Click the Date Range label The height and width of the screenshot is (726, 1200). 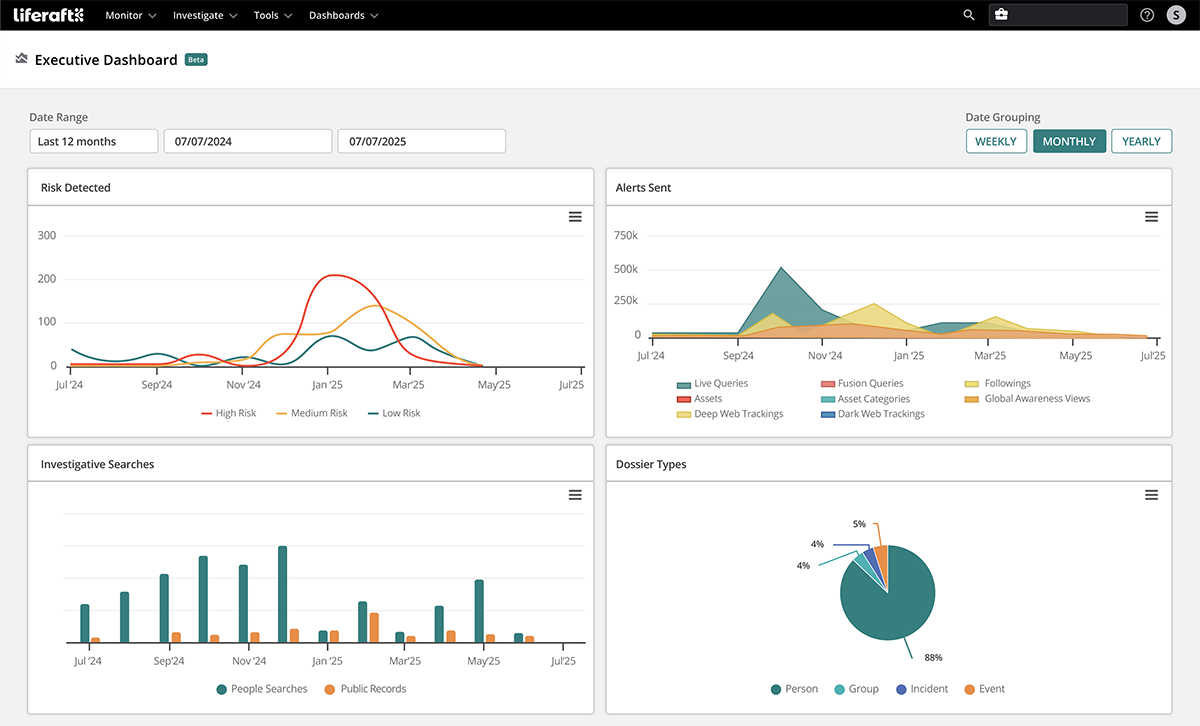click(x=59, y=117)
